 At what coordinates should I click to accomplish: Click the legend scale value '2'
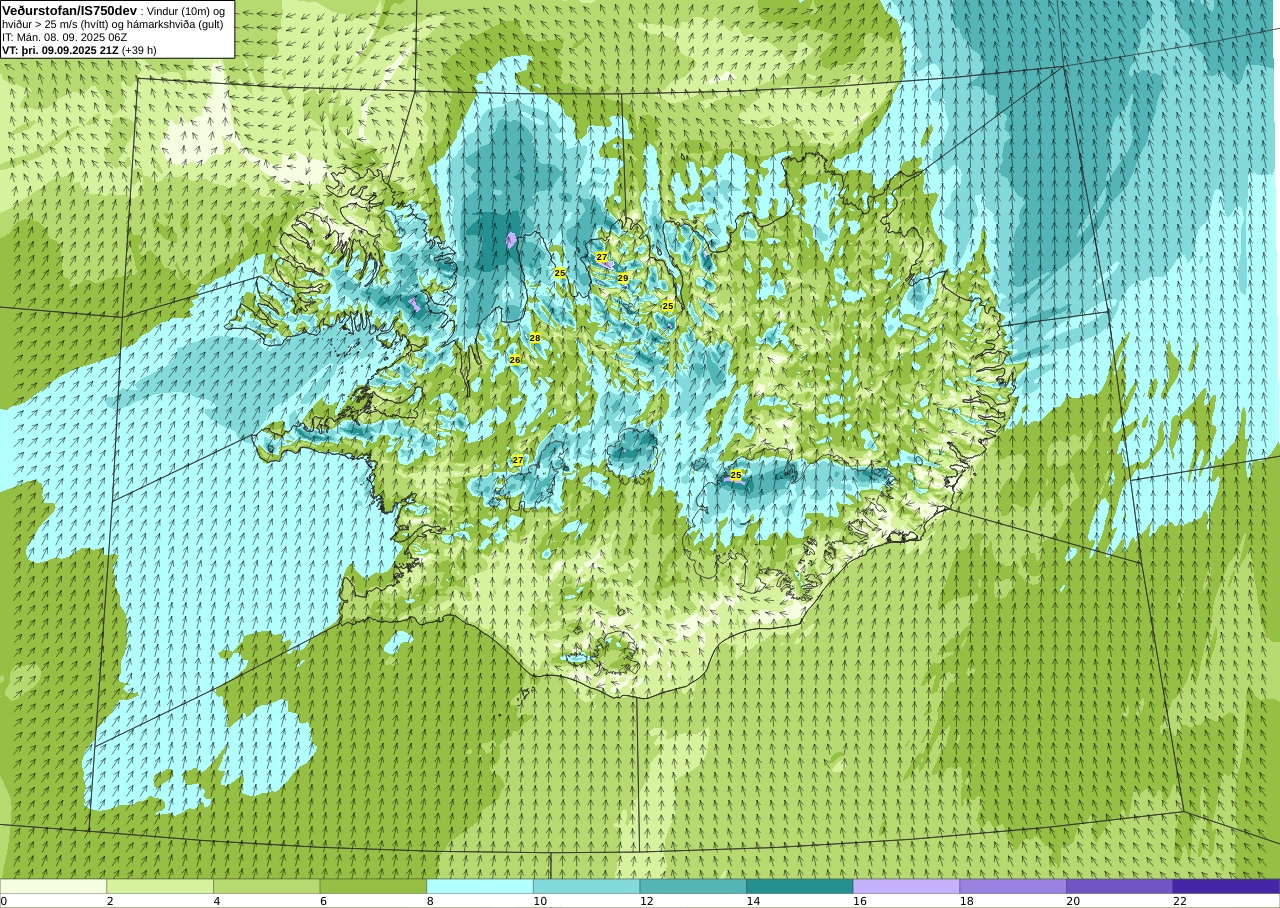tap(110, 901)
